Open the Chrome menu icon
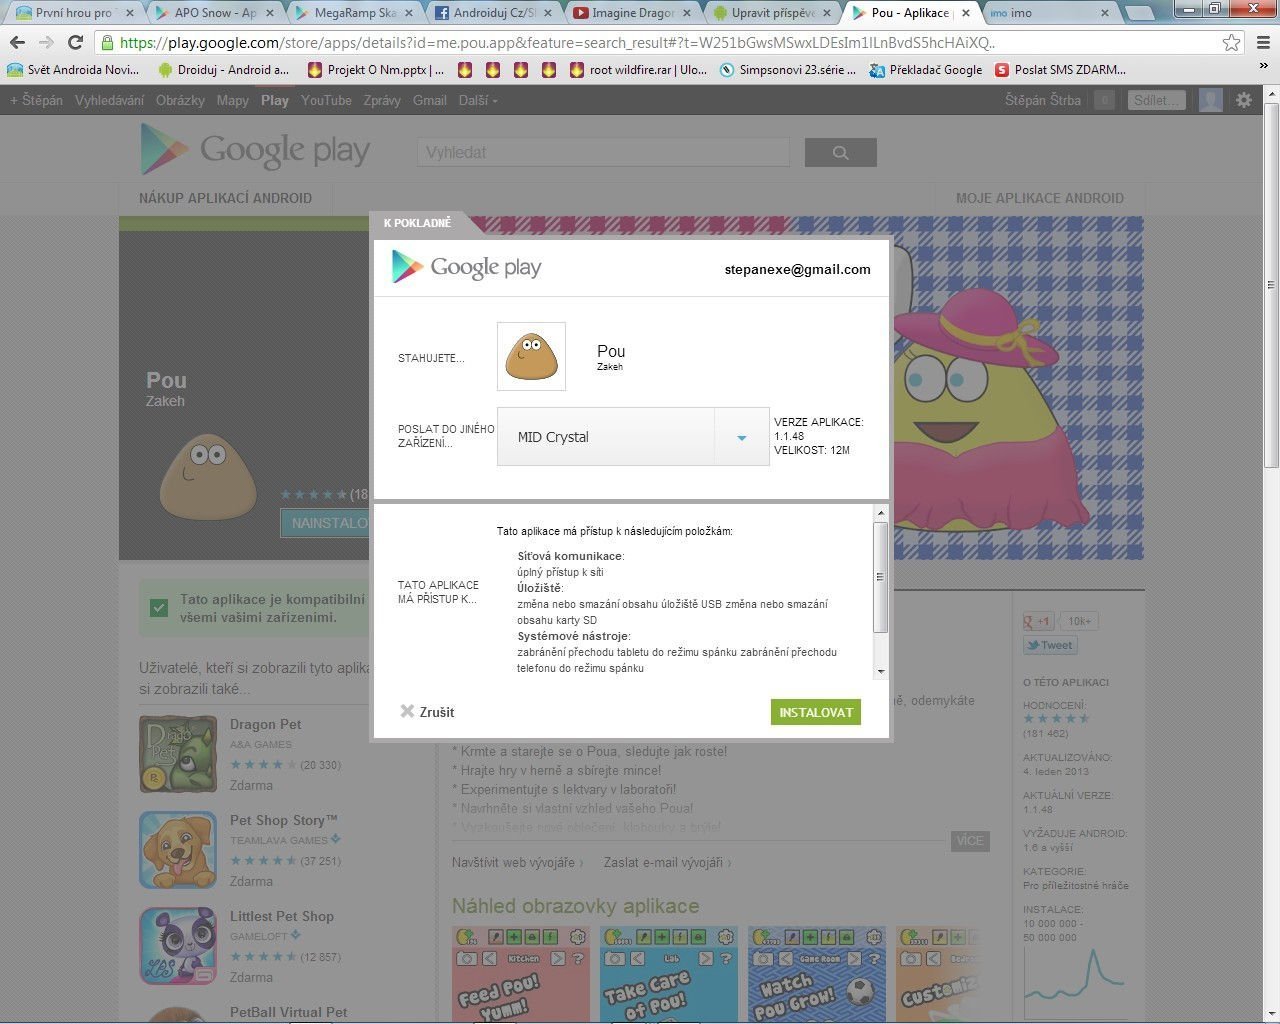 pos(1263,43)
